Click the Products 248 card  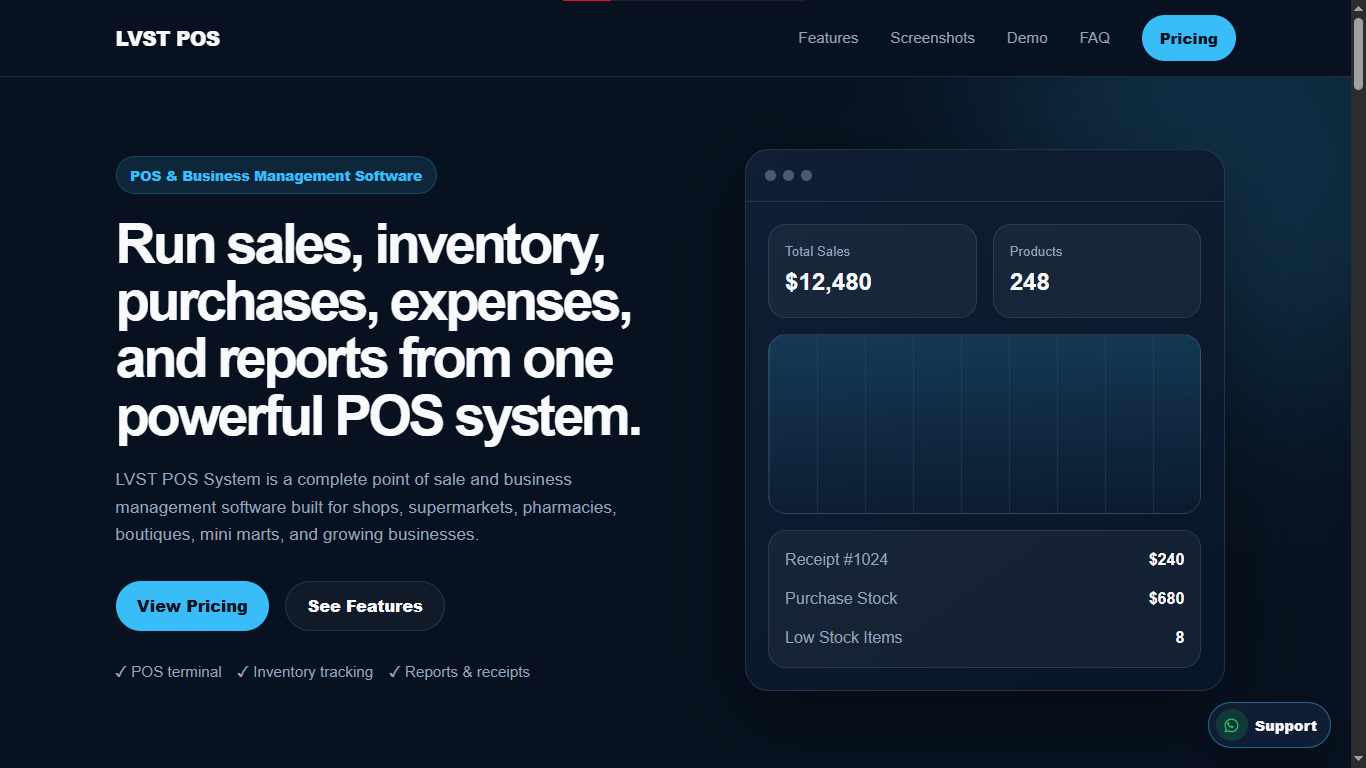click(1096, 271)
